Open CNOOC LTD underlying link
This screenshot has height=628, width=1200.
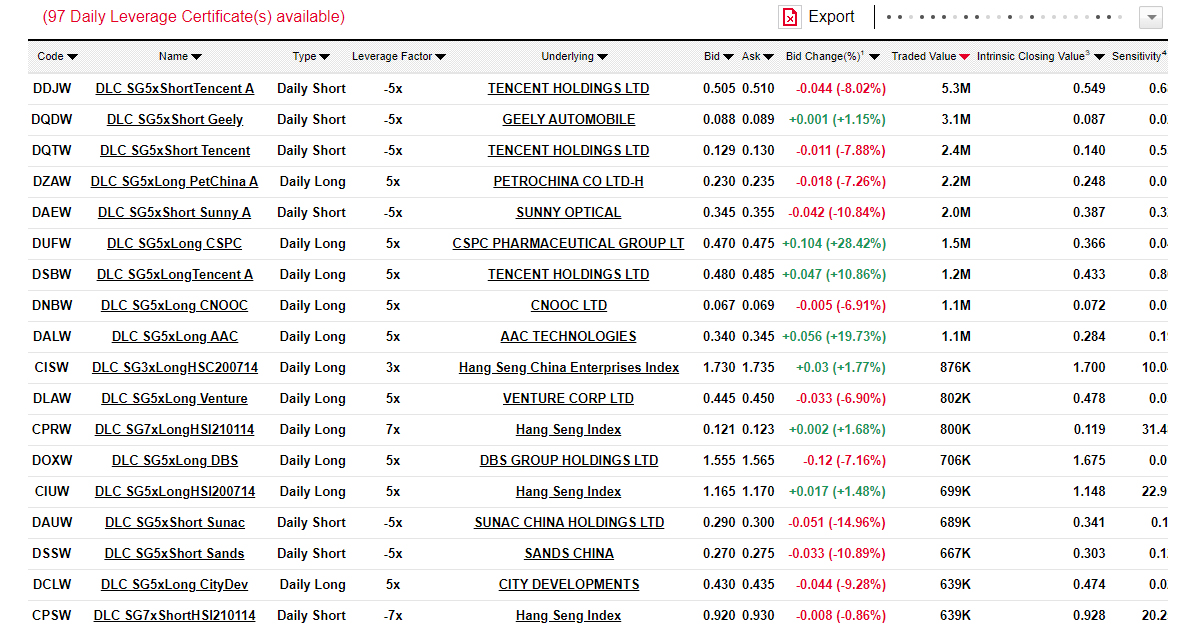[569, 306]
